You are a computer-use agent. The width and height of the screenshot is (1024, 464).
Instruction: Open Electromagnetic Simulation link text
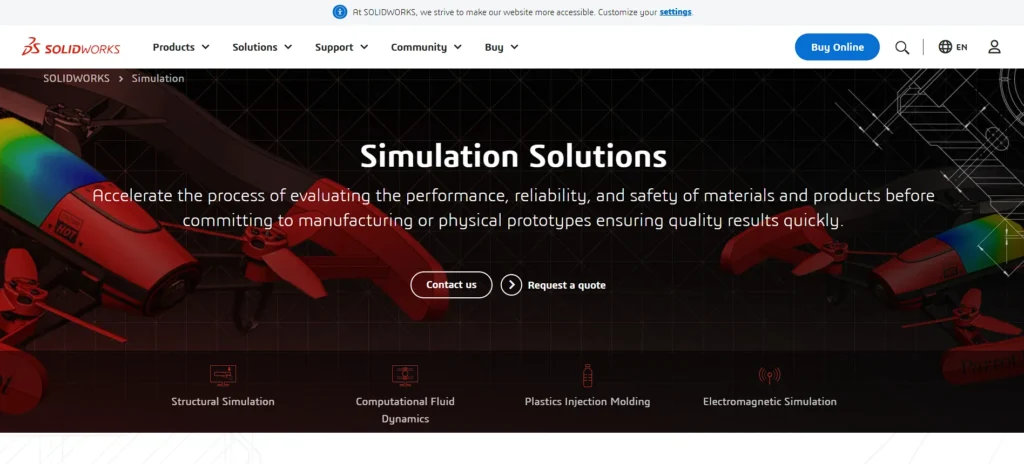[769, 401]
